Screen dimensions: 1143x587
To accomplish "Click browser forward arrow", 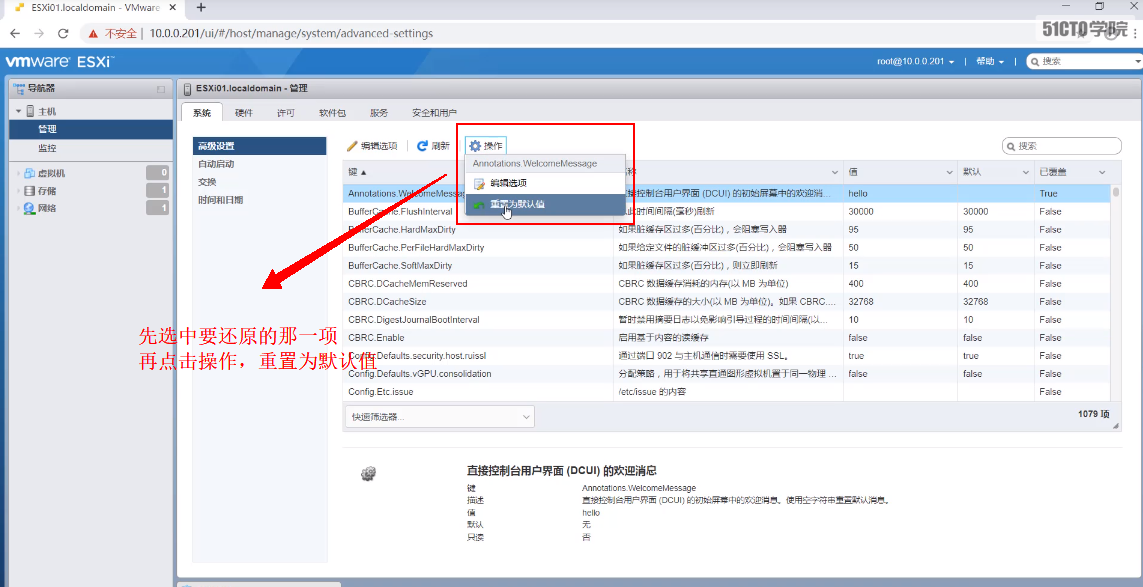I will (39, 34).
